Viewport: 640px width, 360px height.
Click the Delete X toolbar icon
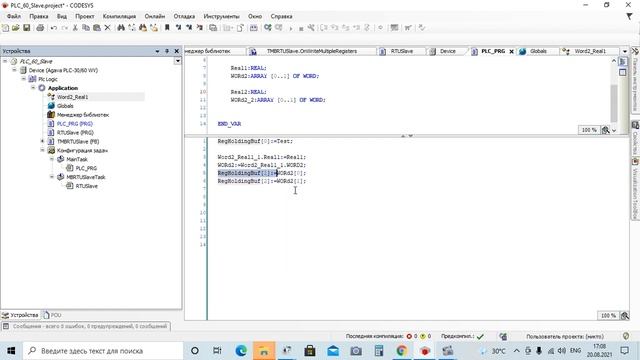click(x=107, y=28)
